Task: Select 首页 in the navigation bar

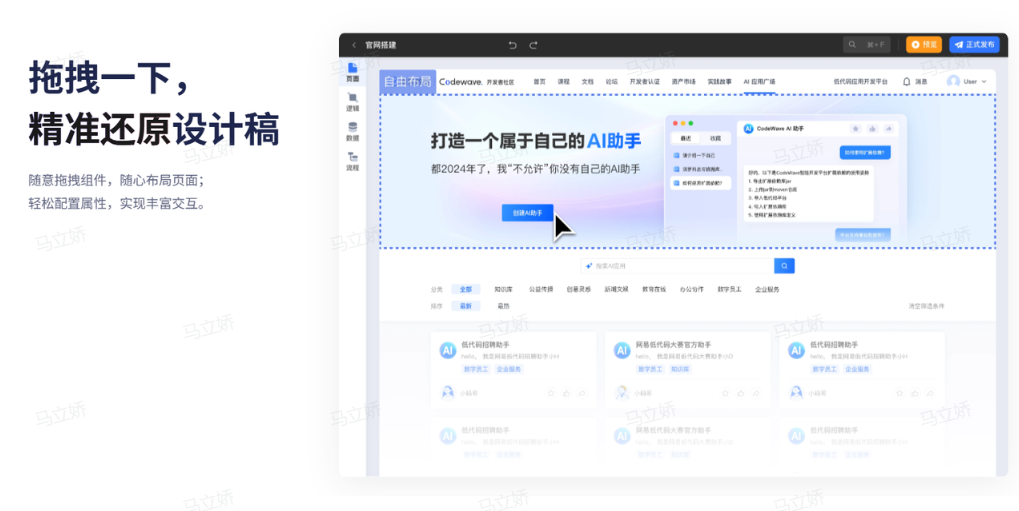Action: (539, 82)
